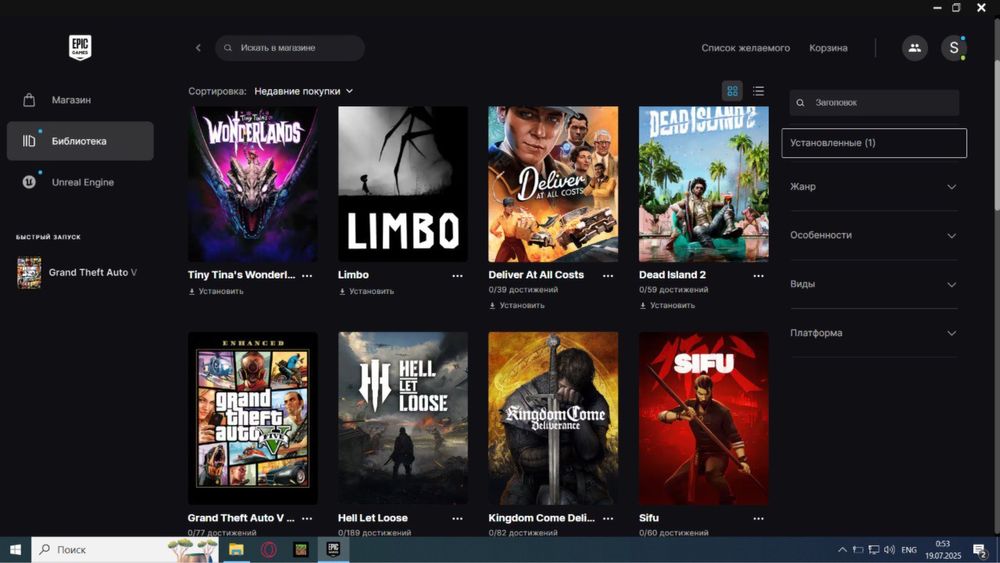This screenshot has height=563, width=1000.
Task: Install Limbo via Установить
Action: (367, 291)
